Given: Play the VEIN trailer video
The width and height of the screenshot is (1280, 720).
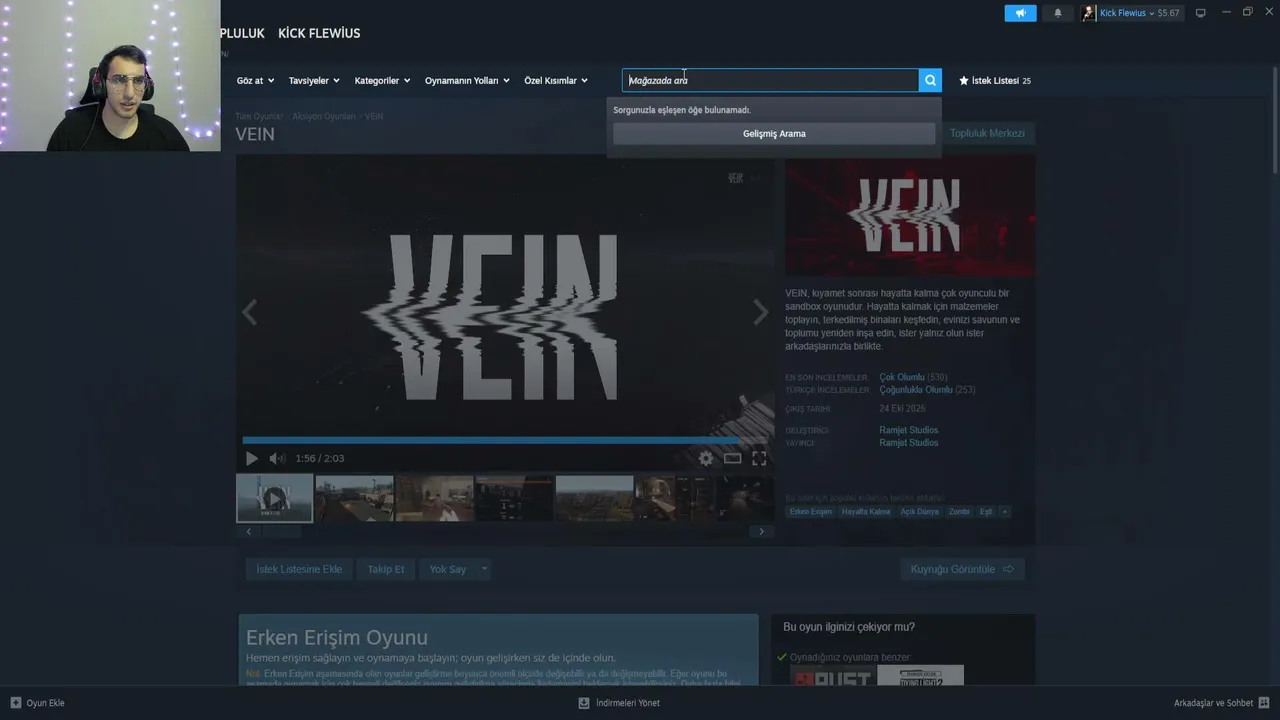Looking at the screenshot, I should tap(251, 458).
